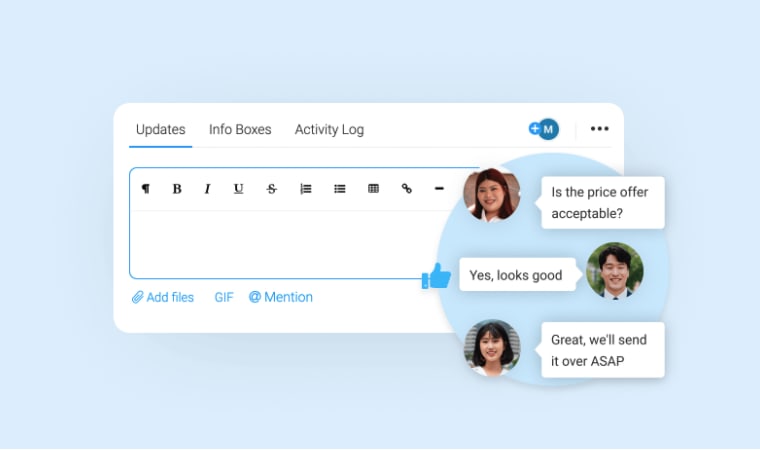Viewport: 760px width, 450px height.
Task: Click the blue thumbs-up like icon
Action: [436, 276]
